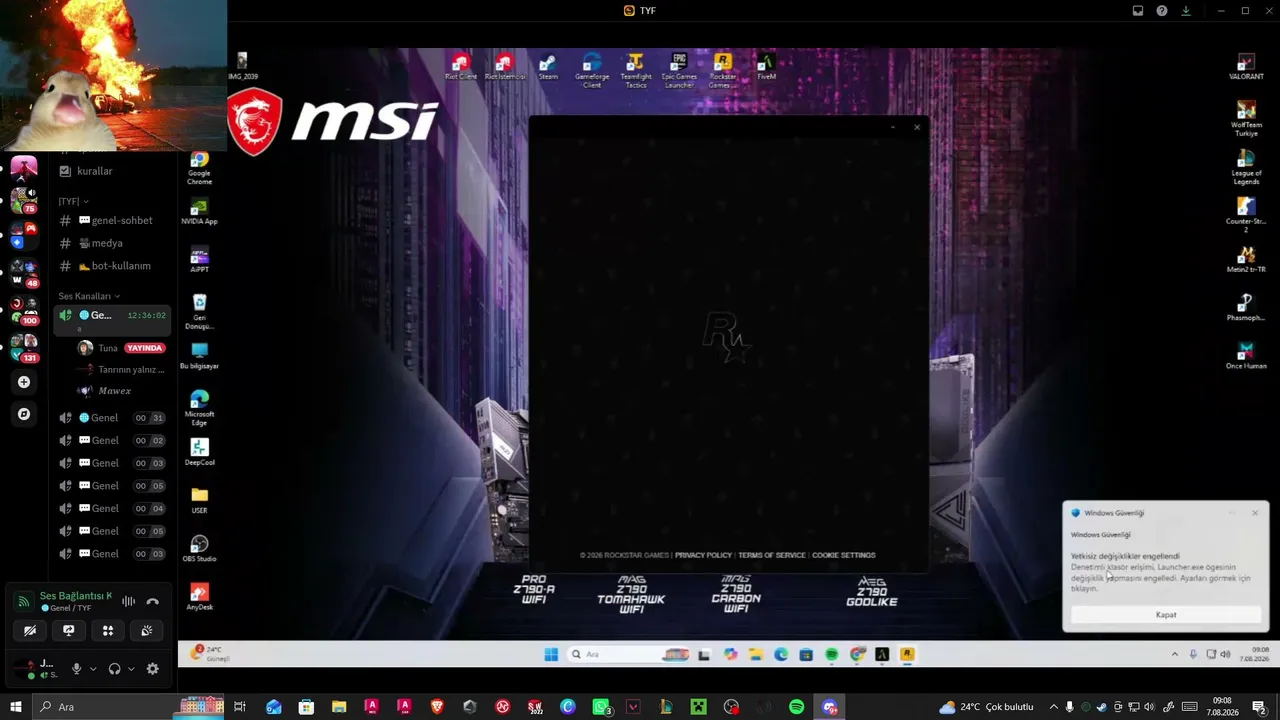Image resolution: width=1280 pixels, height=720 pixels.
Task: Open NVIDIA App desktop shortcut
Action: (x=199, y=213)
